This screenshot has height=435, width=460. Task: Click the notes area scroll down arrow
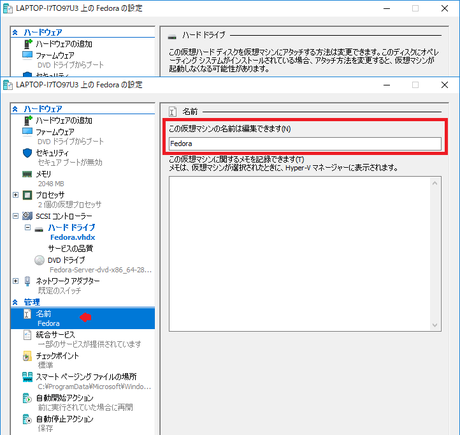[435, 325]
